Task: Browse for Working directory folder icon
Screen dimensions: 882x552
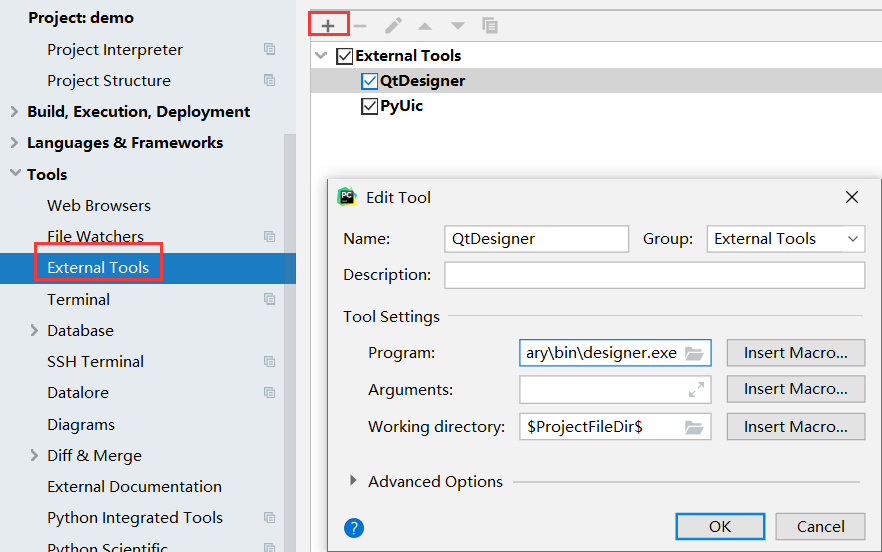Action: click(x=694, y=428)
